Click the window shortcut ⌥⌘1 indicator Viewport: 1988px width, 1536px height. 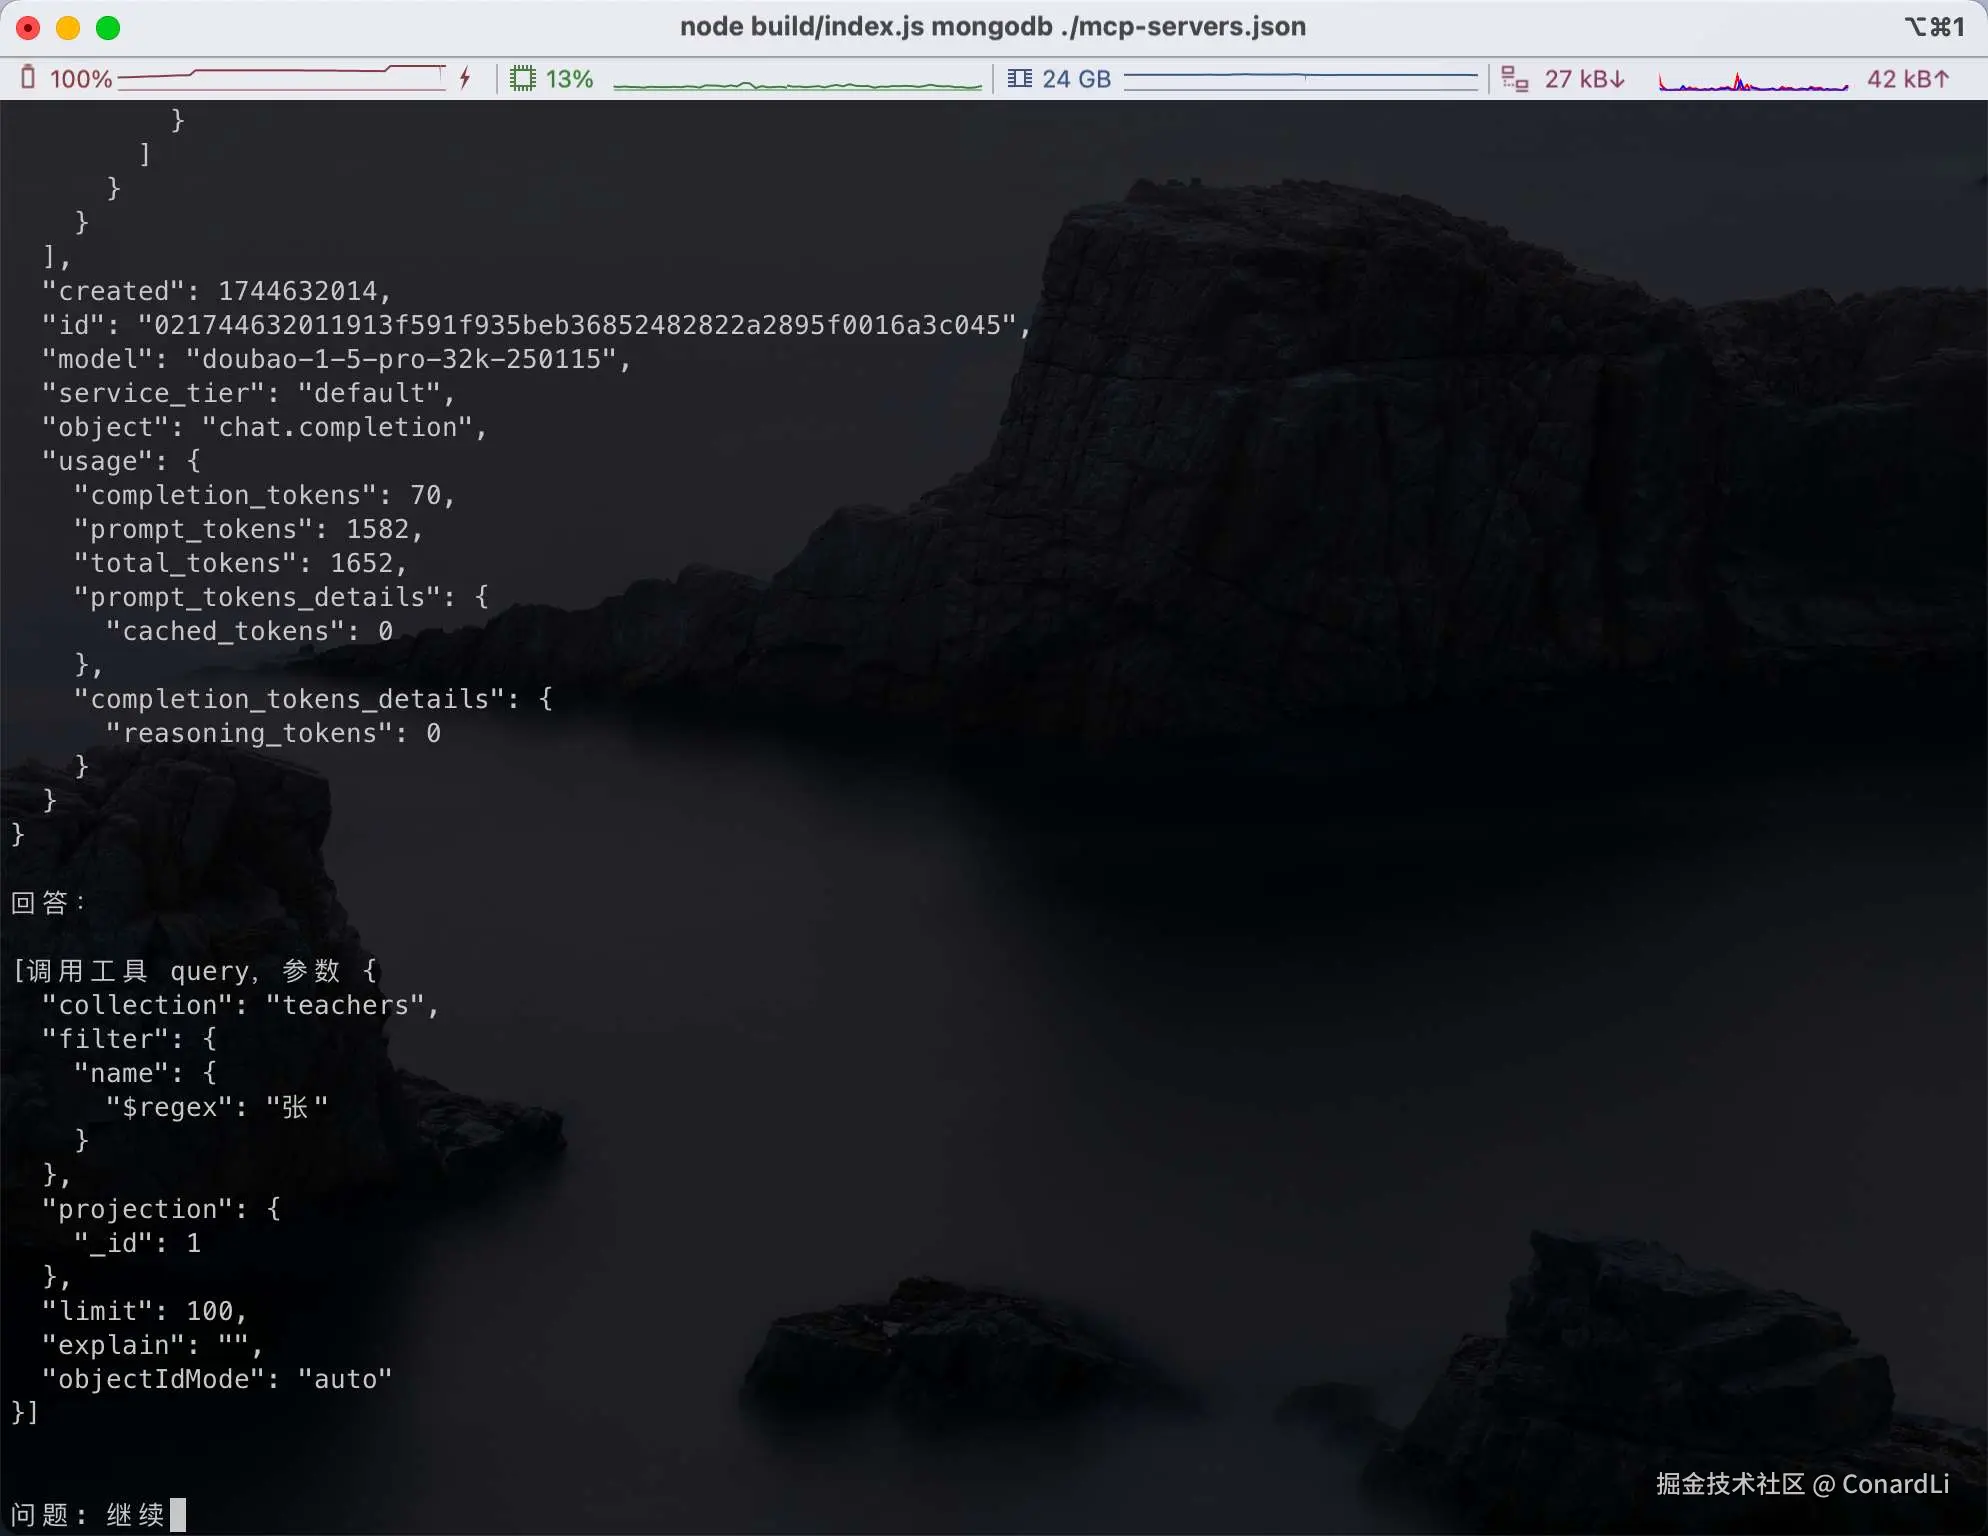[x=1934, y=27]
